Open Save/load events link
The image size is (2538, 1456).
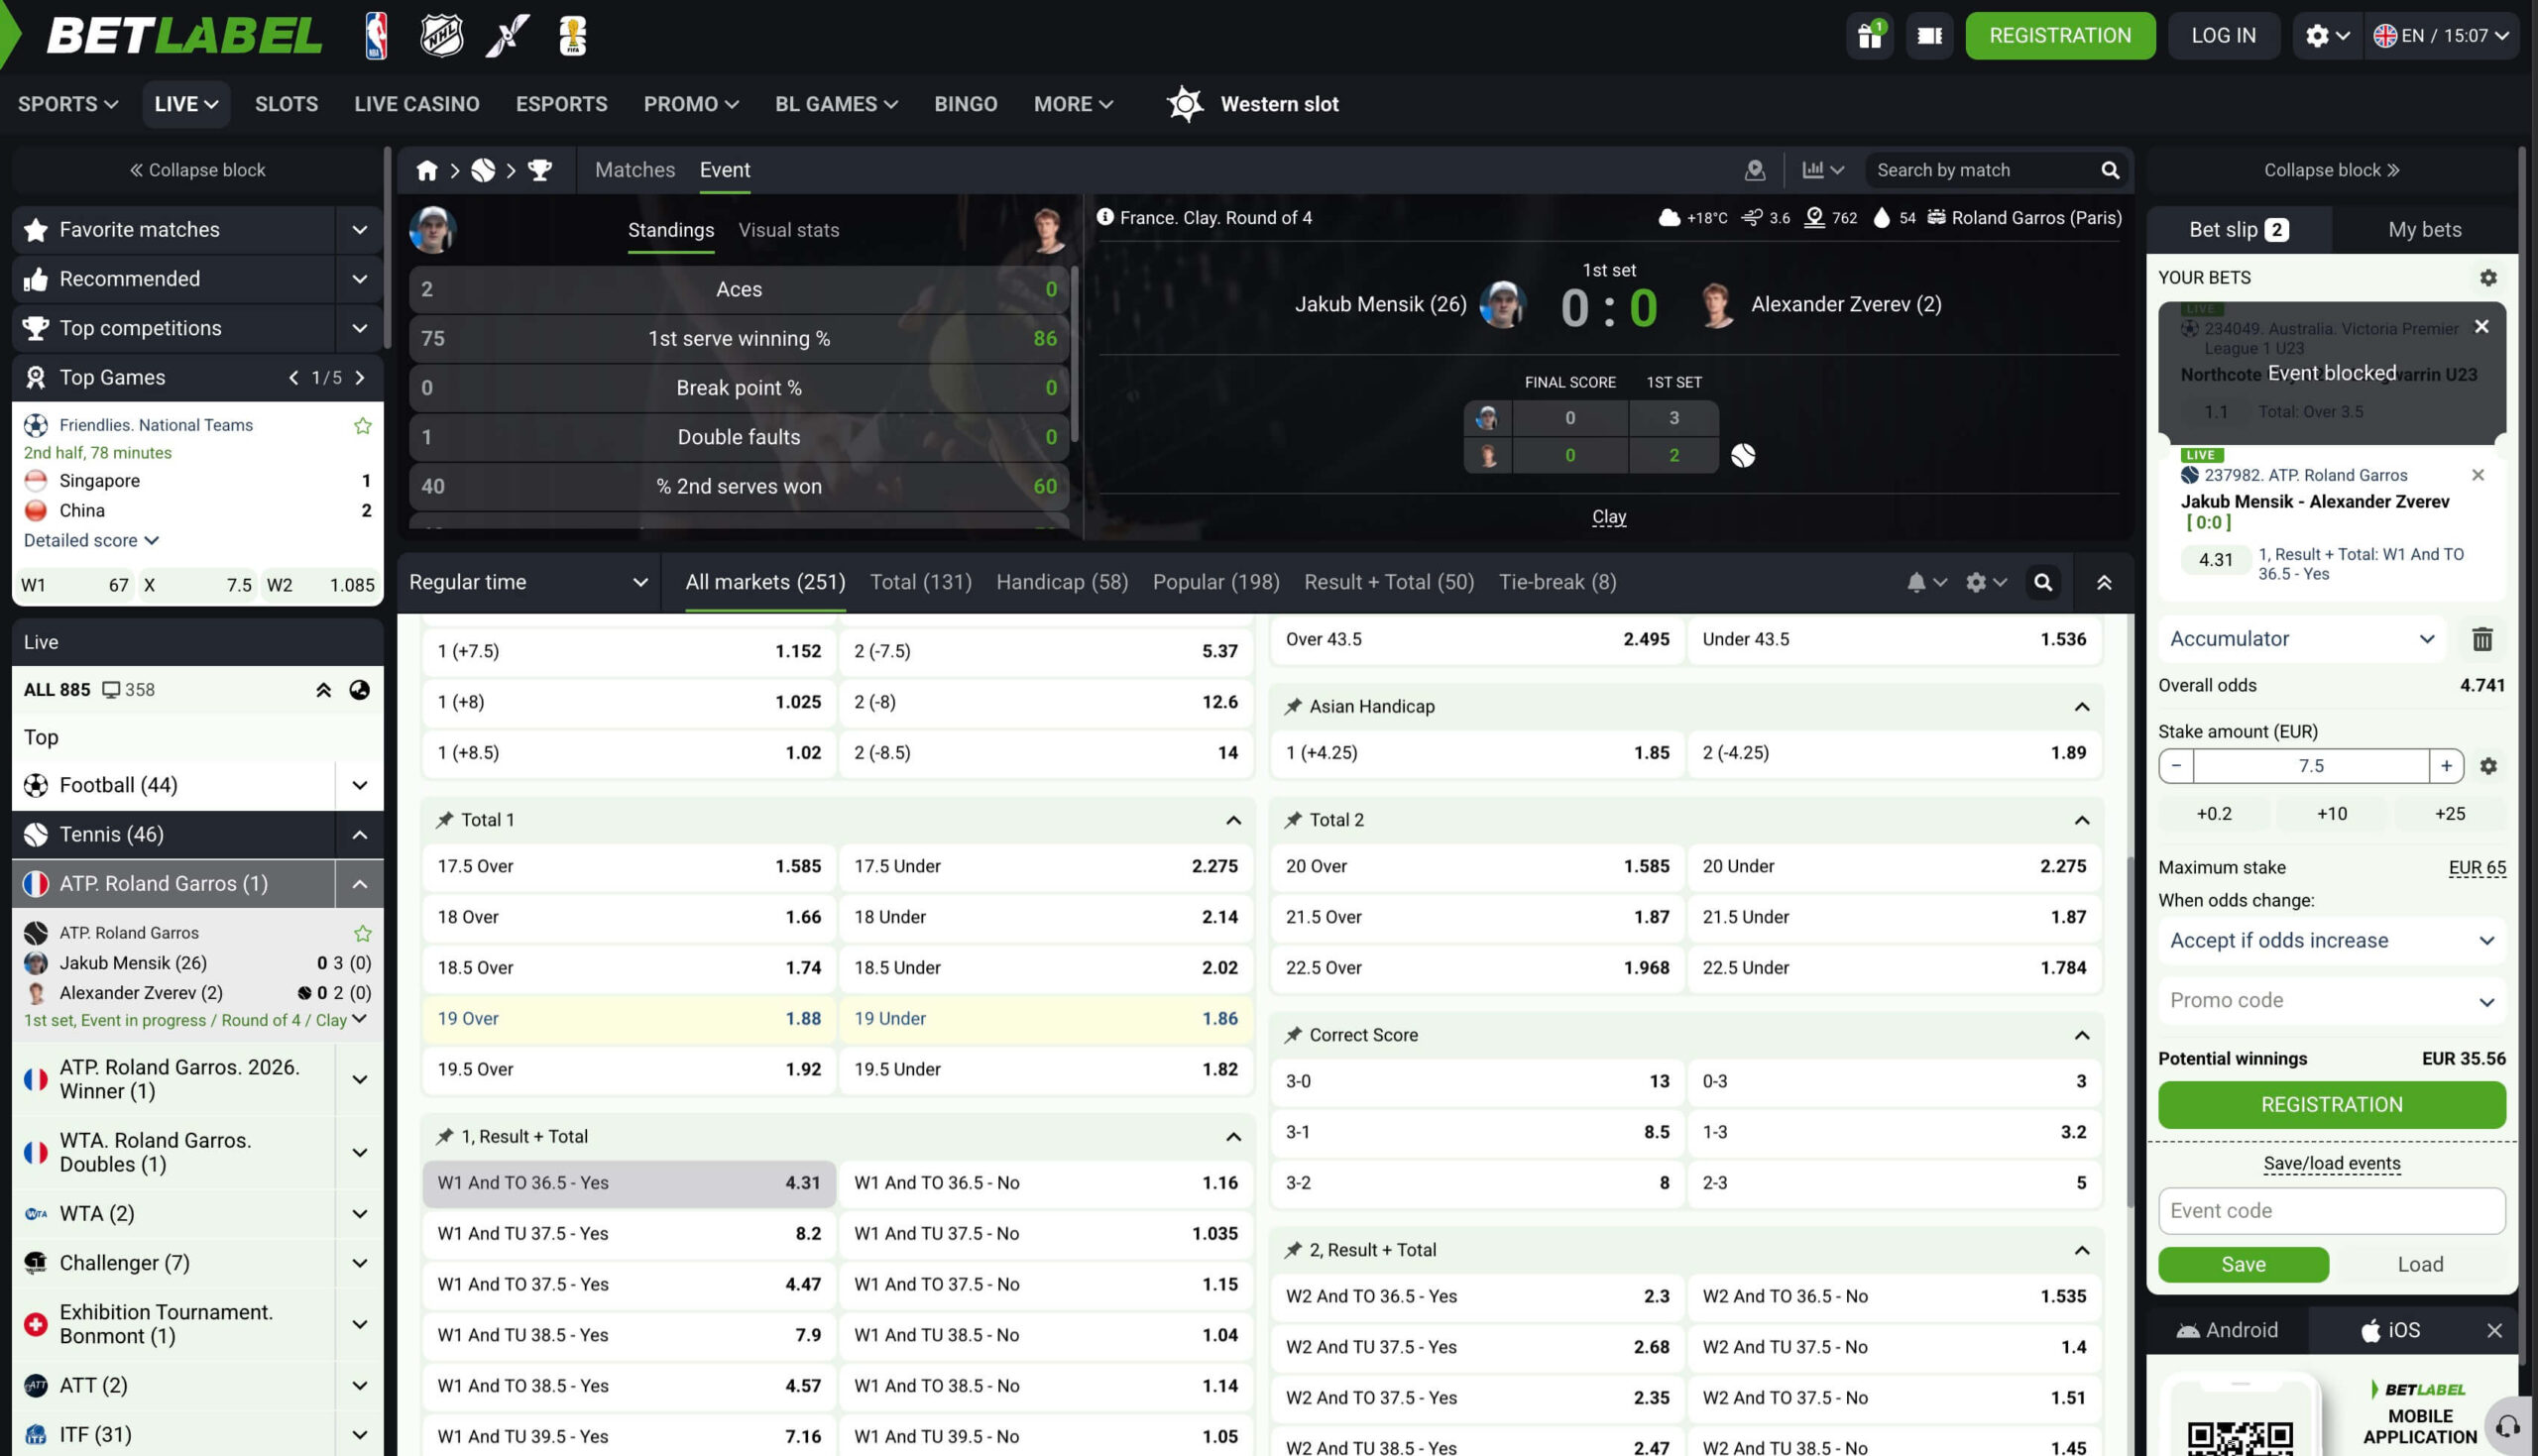coord(2332,1164)
